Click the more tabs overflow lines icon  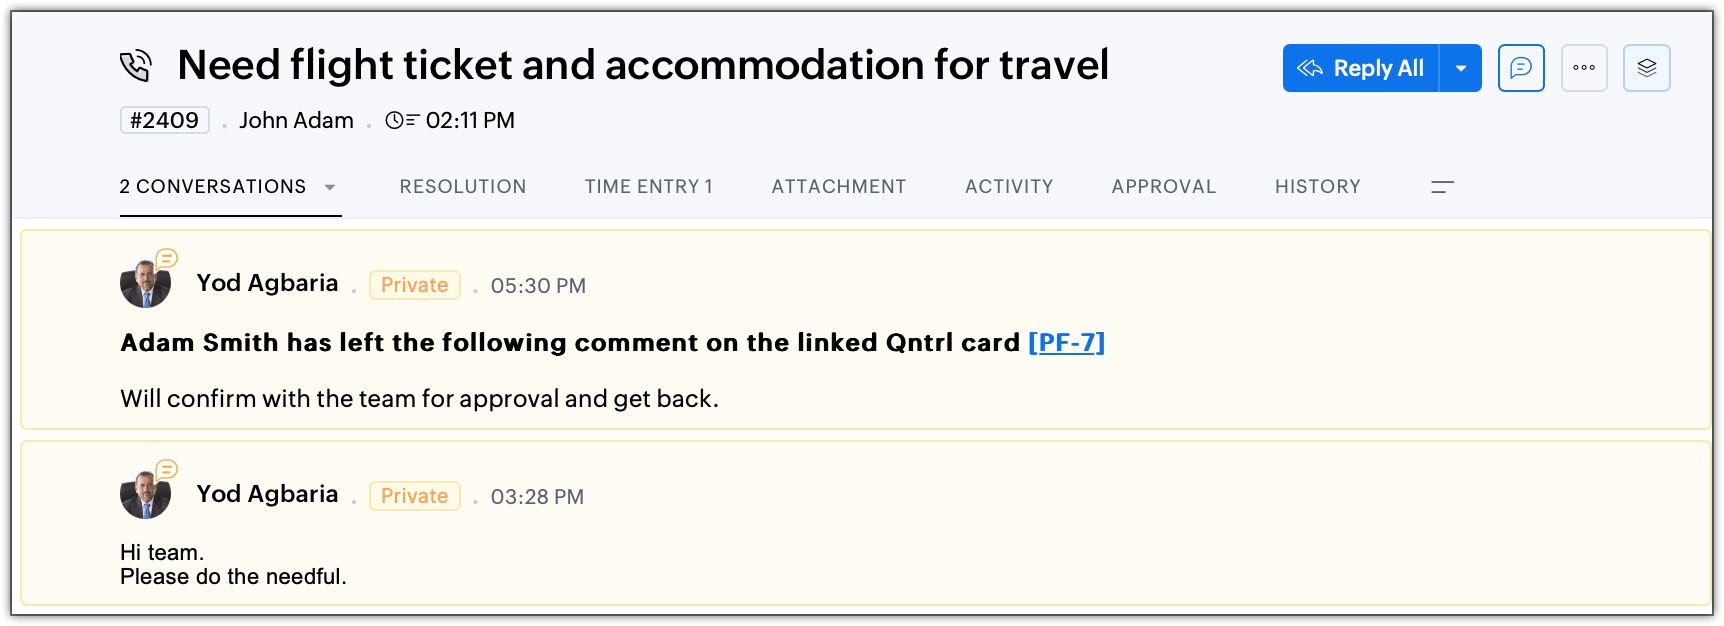point(1442,187)
